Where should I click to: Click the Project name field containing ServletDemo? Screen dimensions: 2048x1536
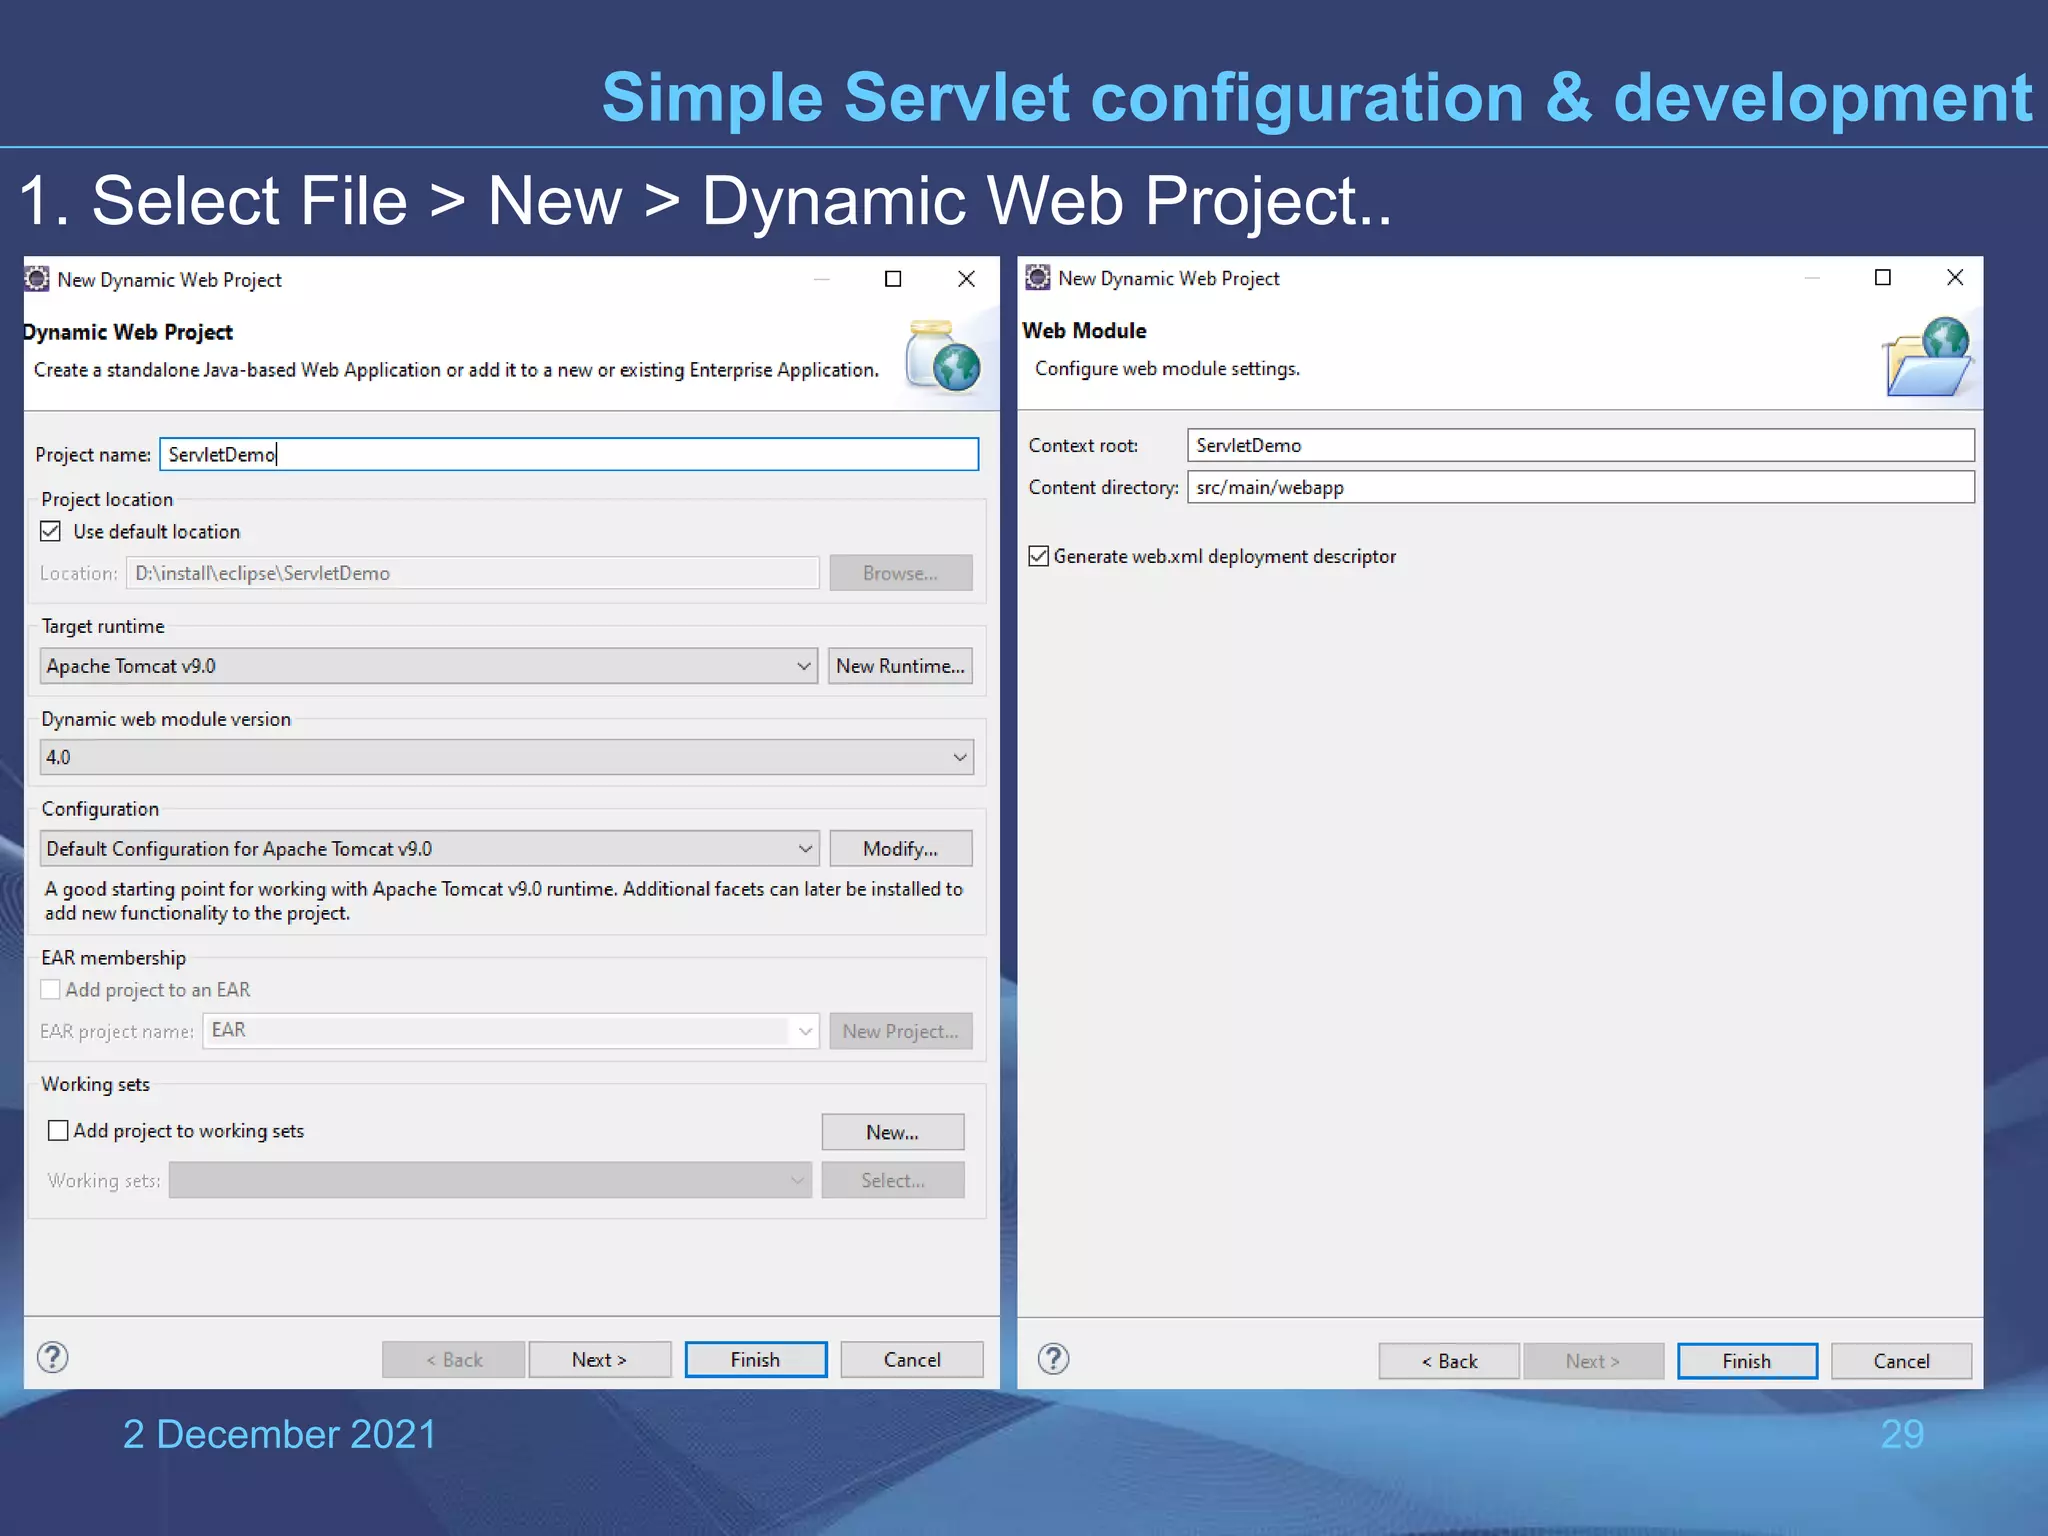coord(569,454)
